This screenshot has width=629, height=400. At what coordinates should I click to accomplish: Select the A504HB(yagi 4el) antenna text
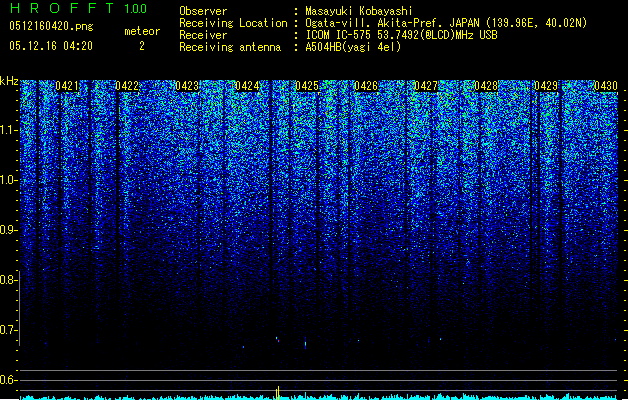(353, 47)
